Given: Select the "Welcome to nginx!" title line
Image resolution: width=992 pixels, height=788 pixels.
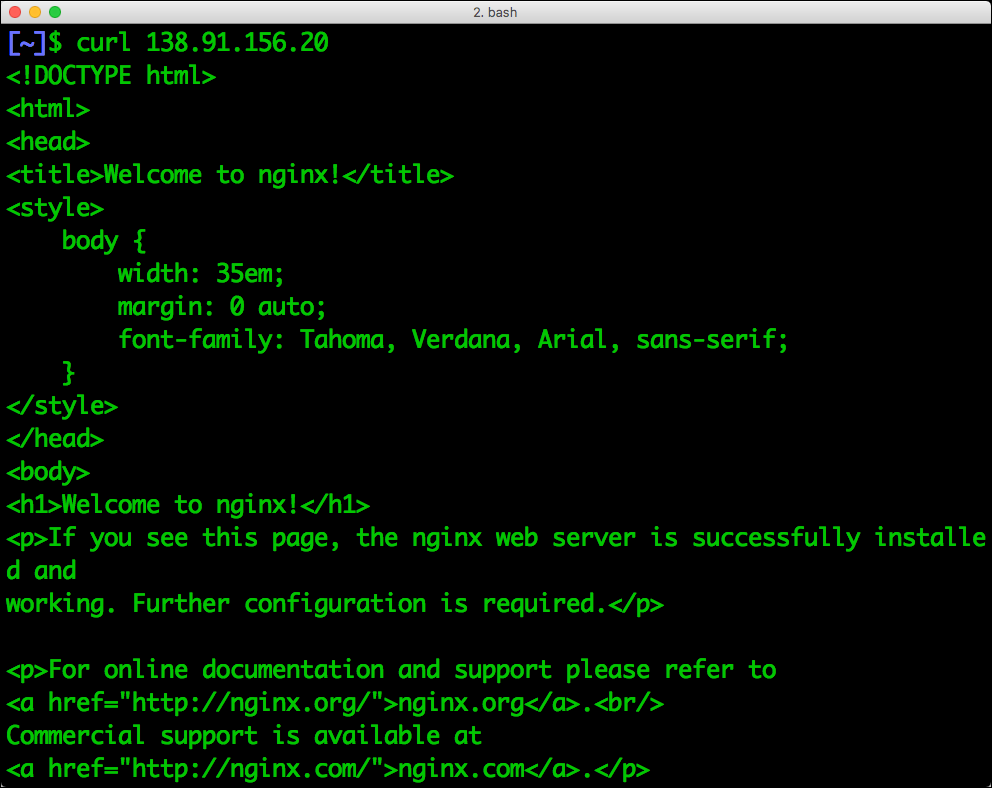Looking at the screenshot, I should pos(228,174).
